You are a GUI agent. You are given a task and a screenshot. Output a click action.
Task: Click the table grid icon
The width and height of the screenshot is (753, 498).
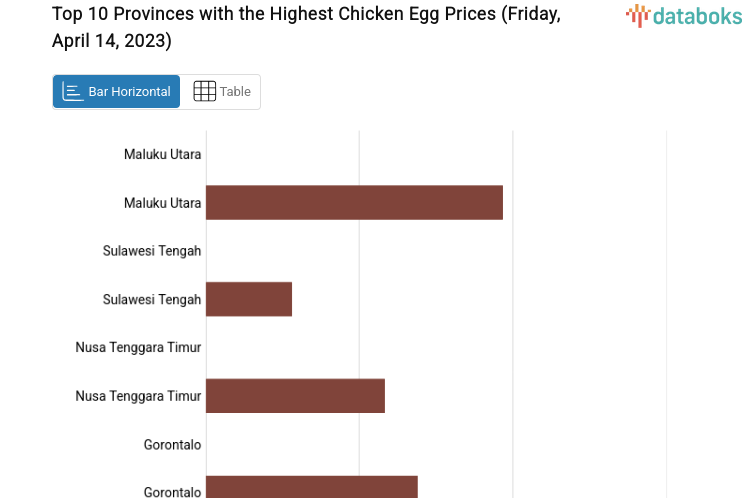point(204,92)
